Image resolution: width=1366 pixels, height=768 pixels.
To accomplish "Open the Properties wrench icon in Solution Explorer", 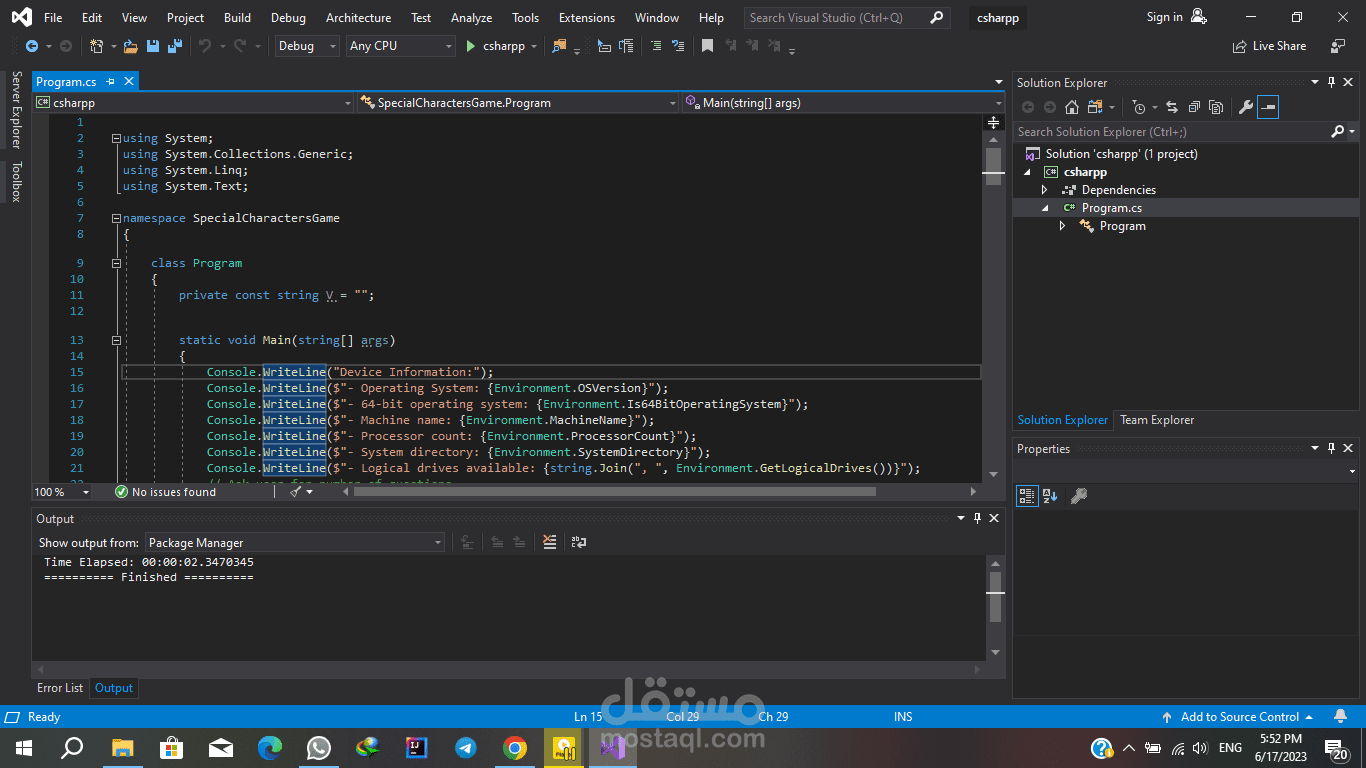I will [1246, 107].
